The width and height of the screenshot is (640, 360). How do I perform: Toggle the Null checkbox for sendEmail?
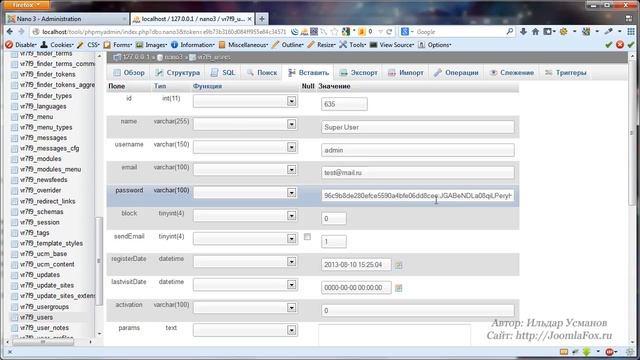pyautogui.click(x=307, y=237)
